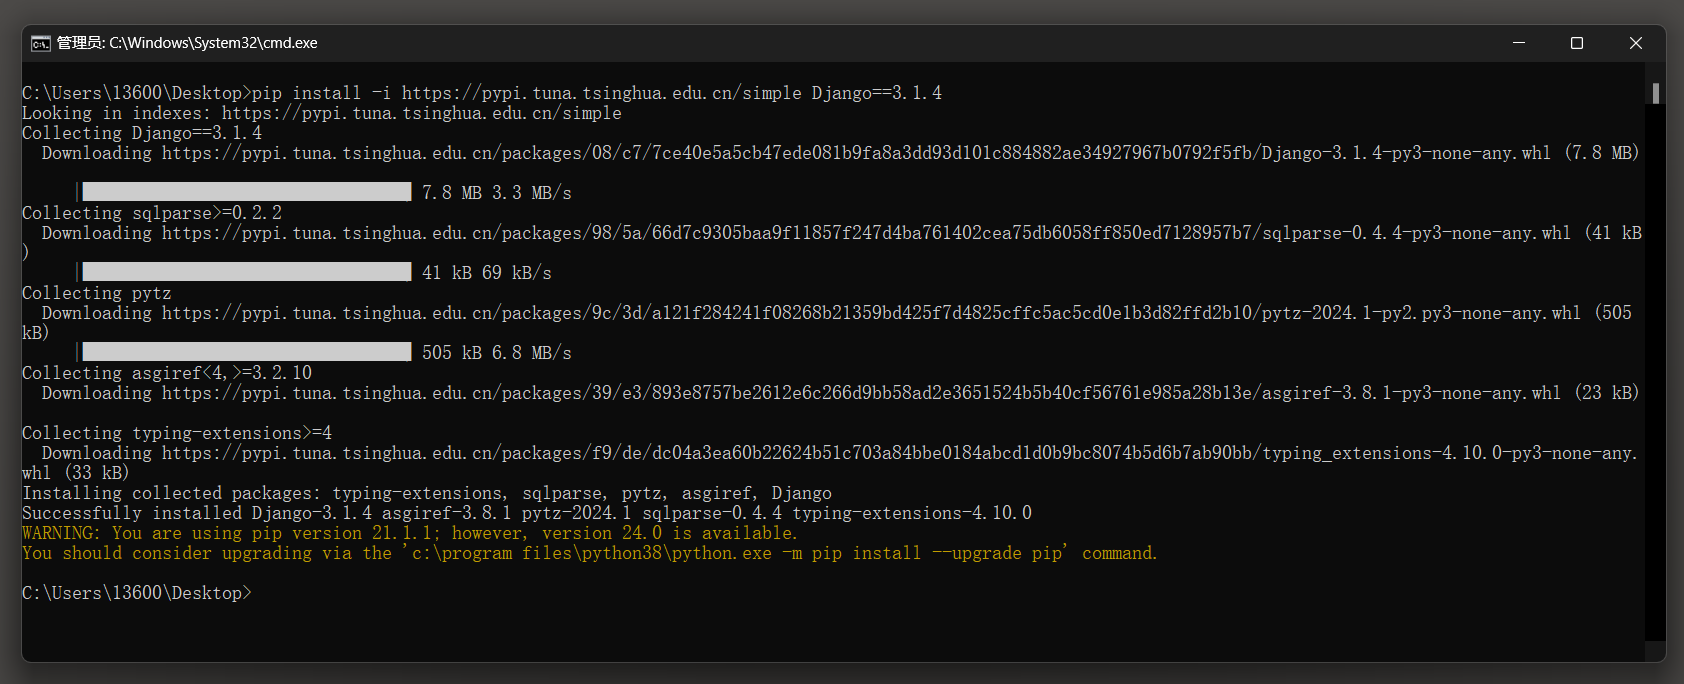Close the cmd.exe window

coord(1636,43)
